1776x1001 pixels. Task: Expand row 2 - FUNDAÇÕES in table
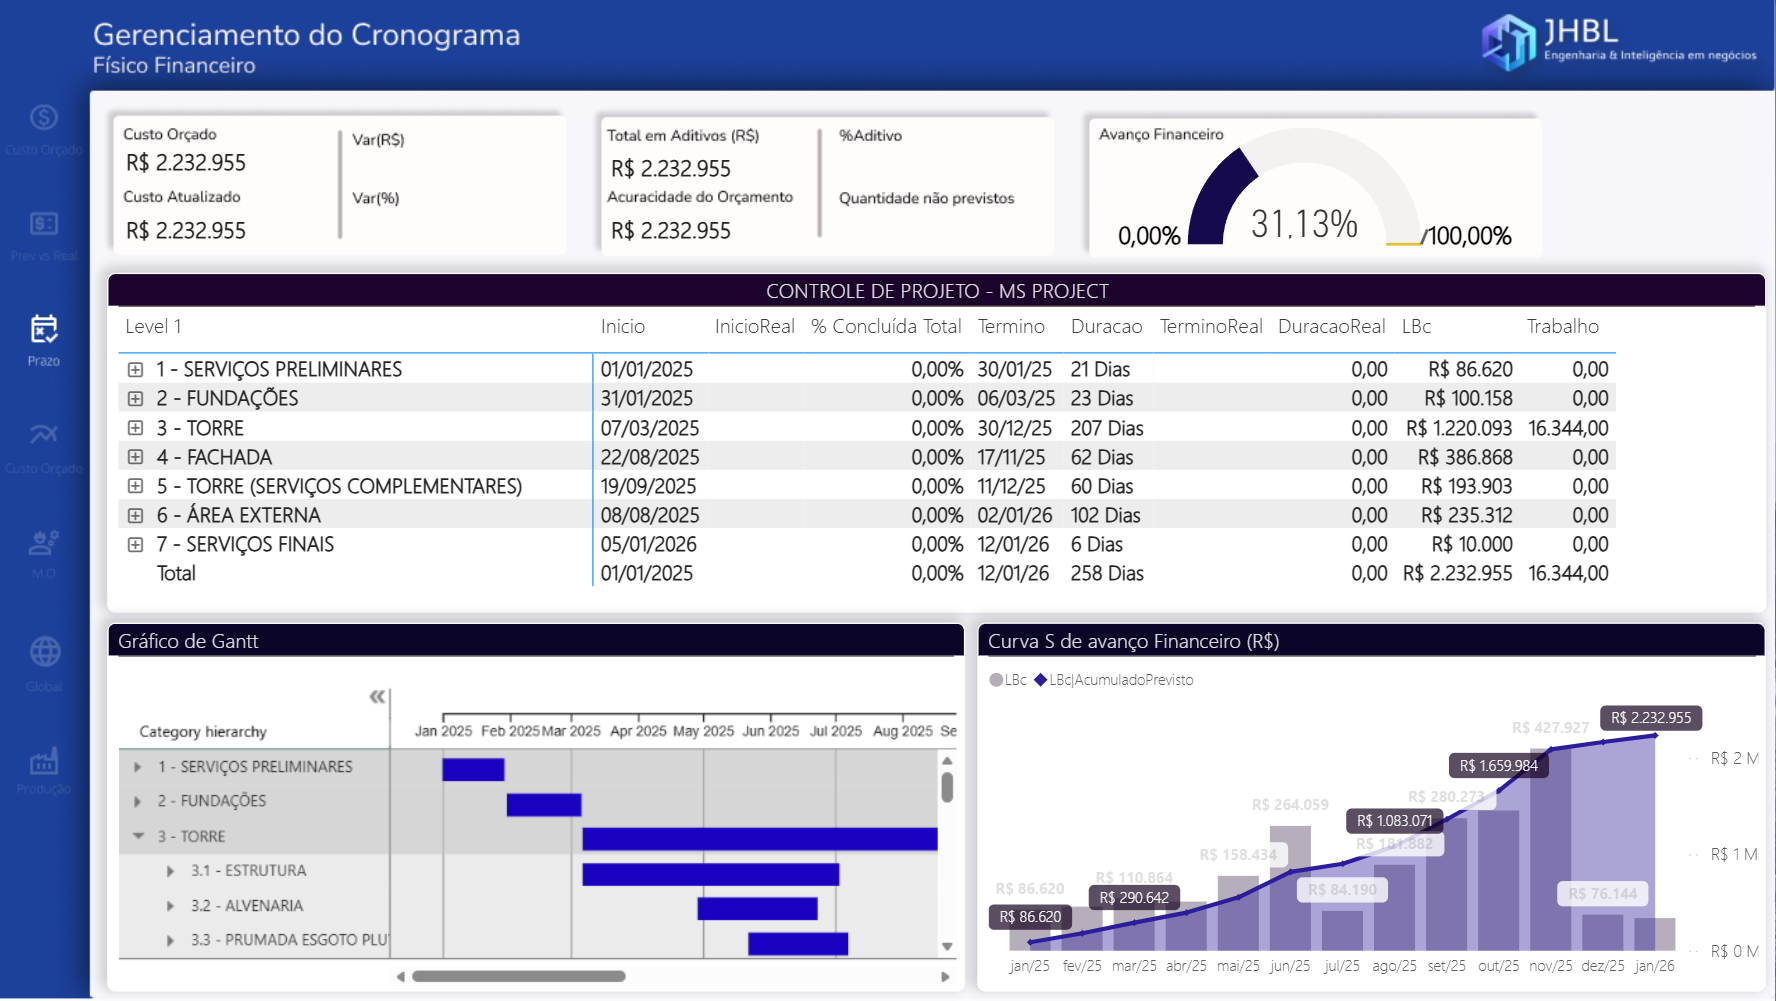135,399
